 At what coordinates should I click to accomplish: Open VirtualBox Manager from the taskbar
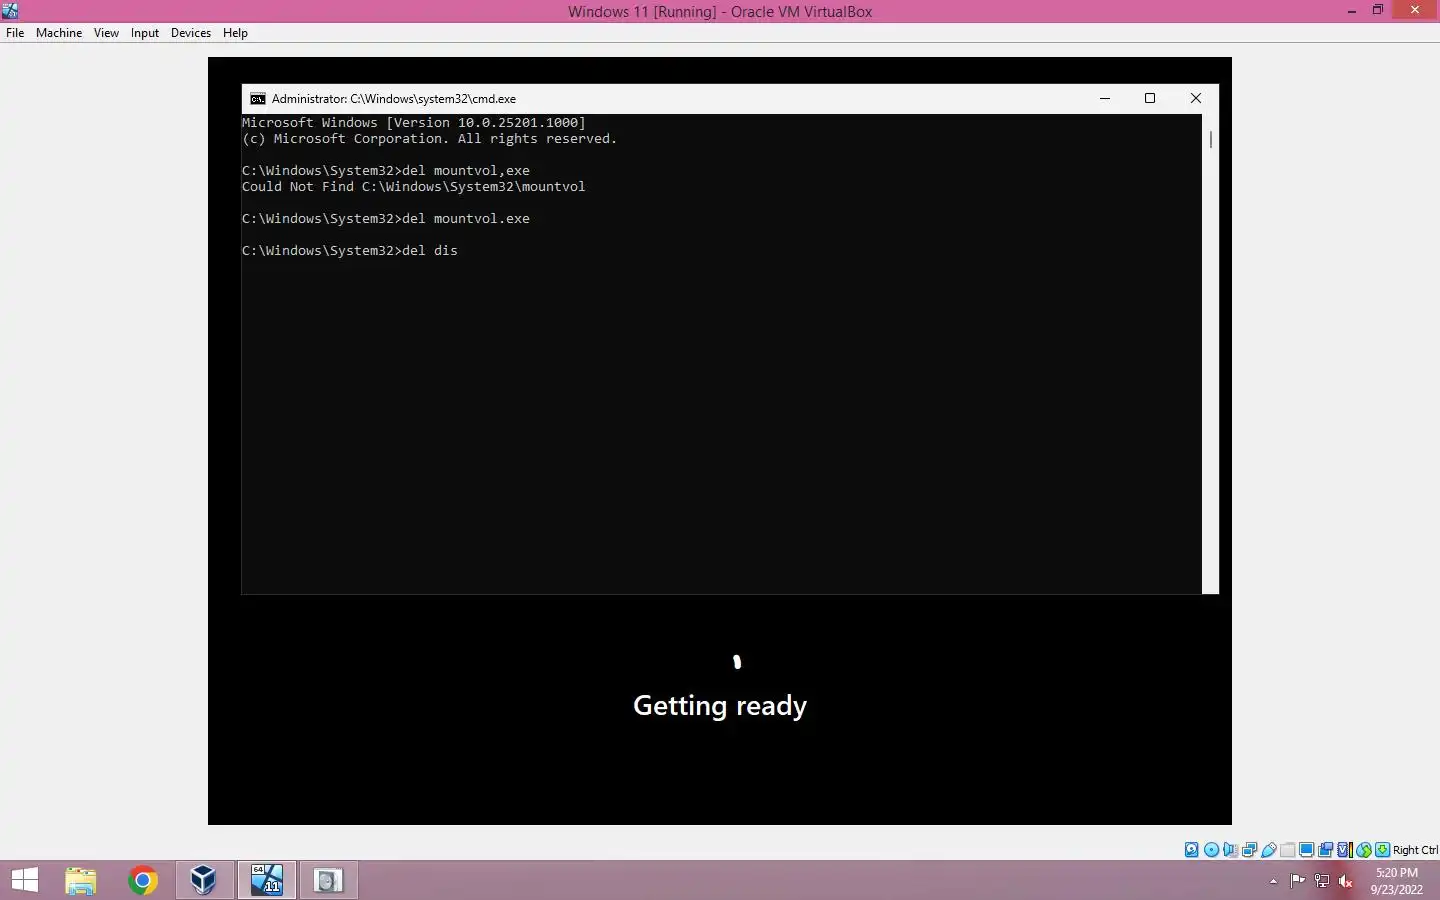click(204, 880)
